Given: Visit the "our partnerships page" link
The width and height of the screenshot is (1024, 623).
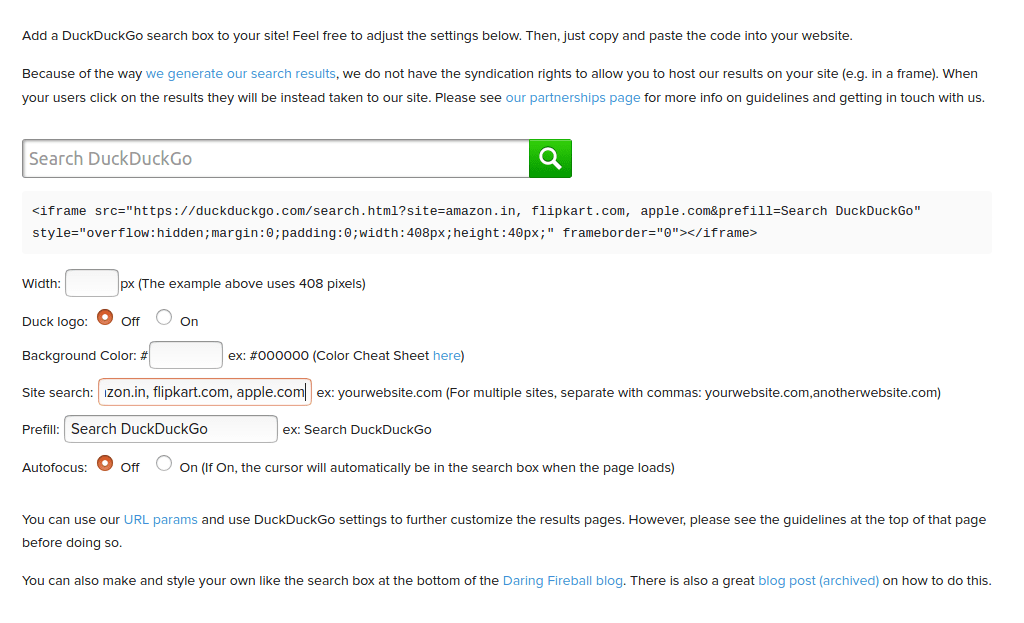Looking at the screenshot, I should point(572,98).
